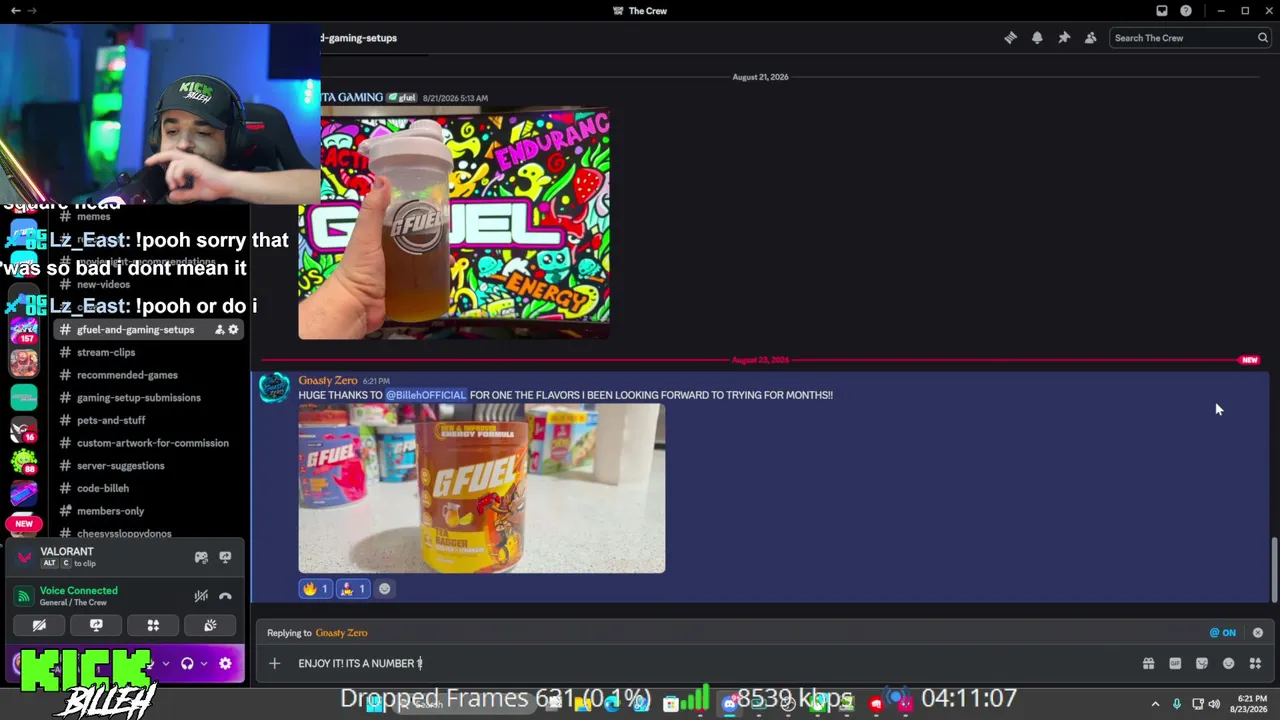This screenshot has width=1280, height=720.
Task: Start an activity from voice panel
Action: 153,625
